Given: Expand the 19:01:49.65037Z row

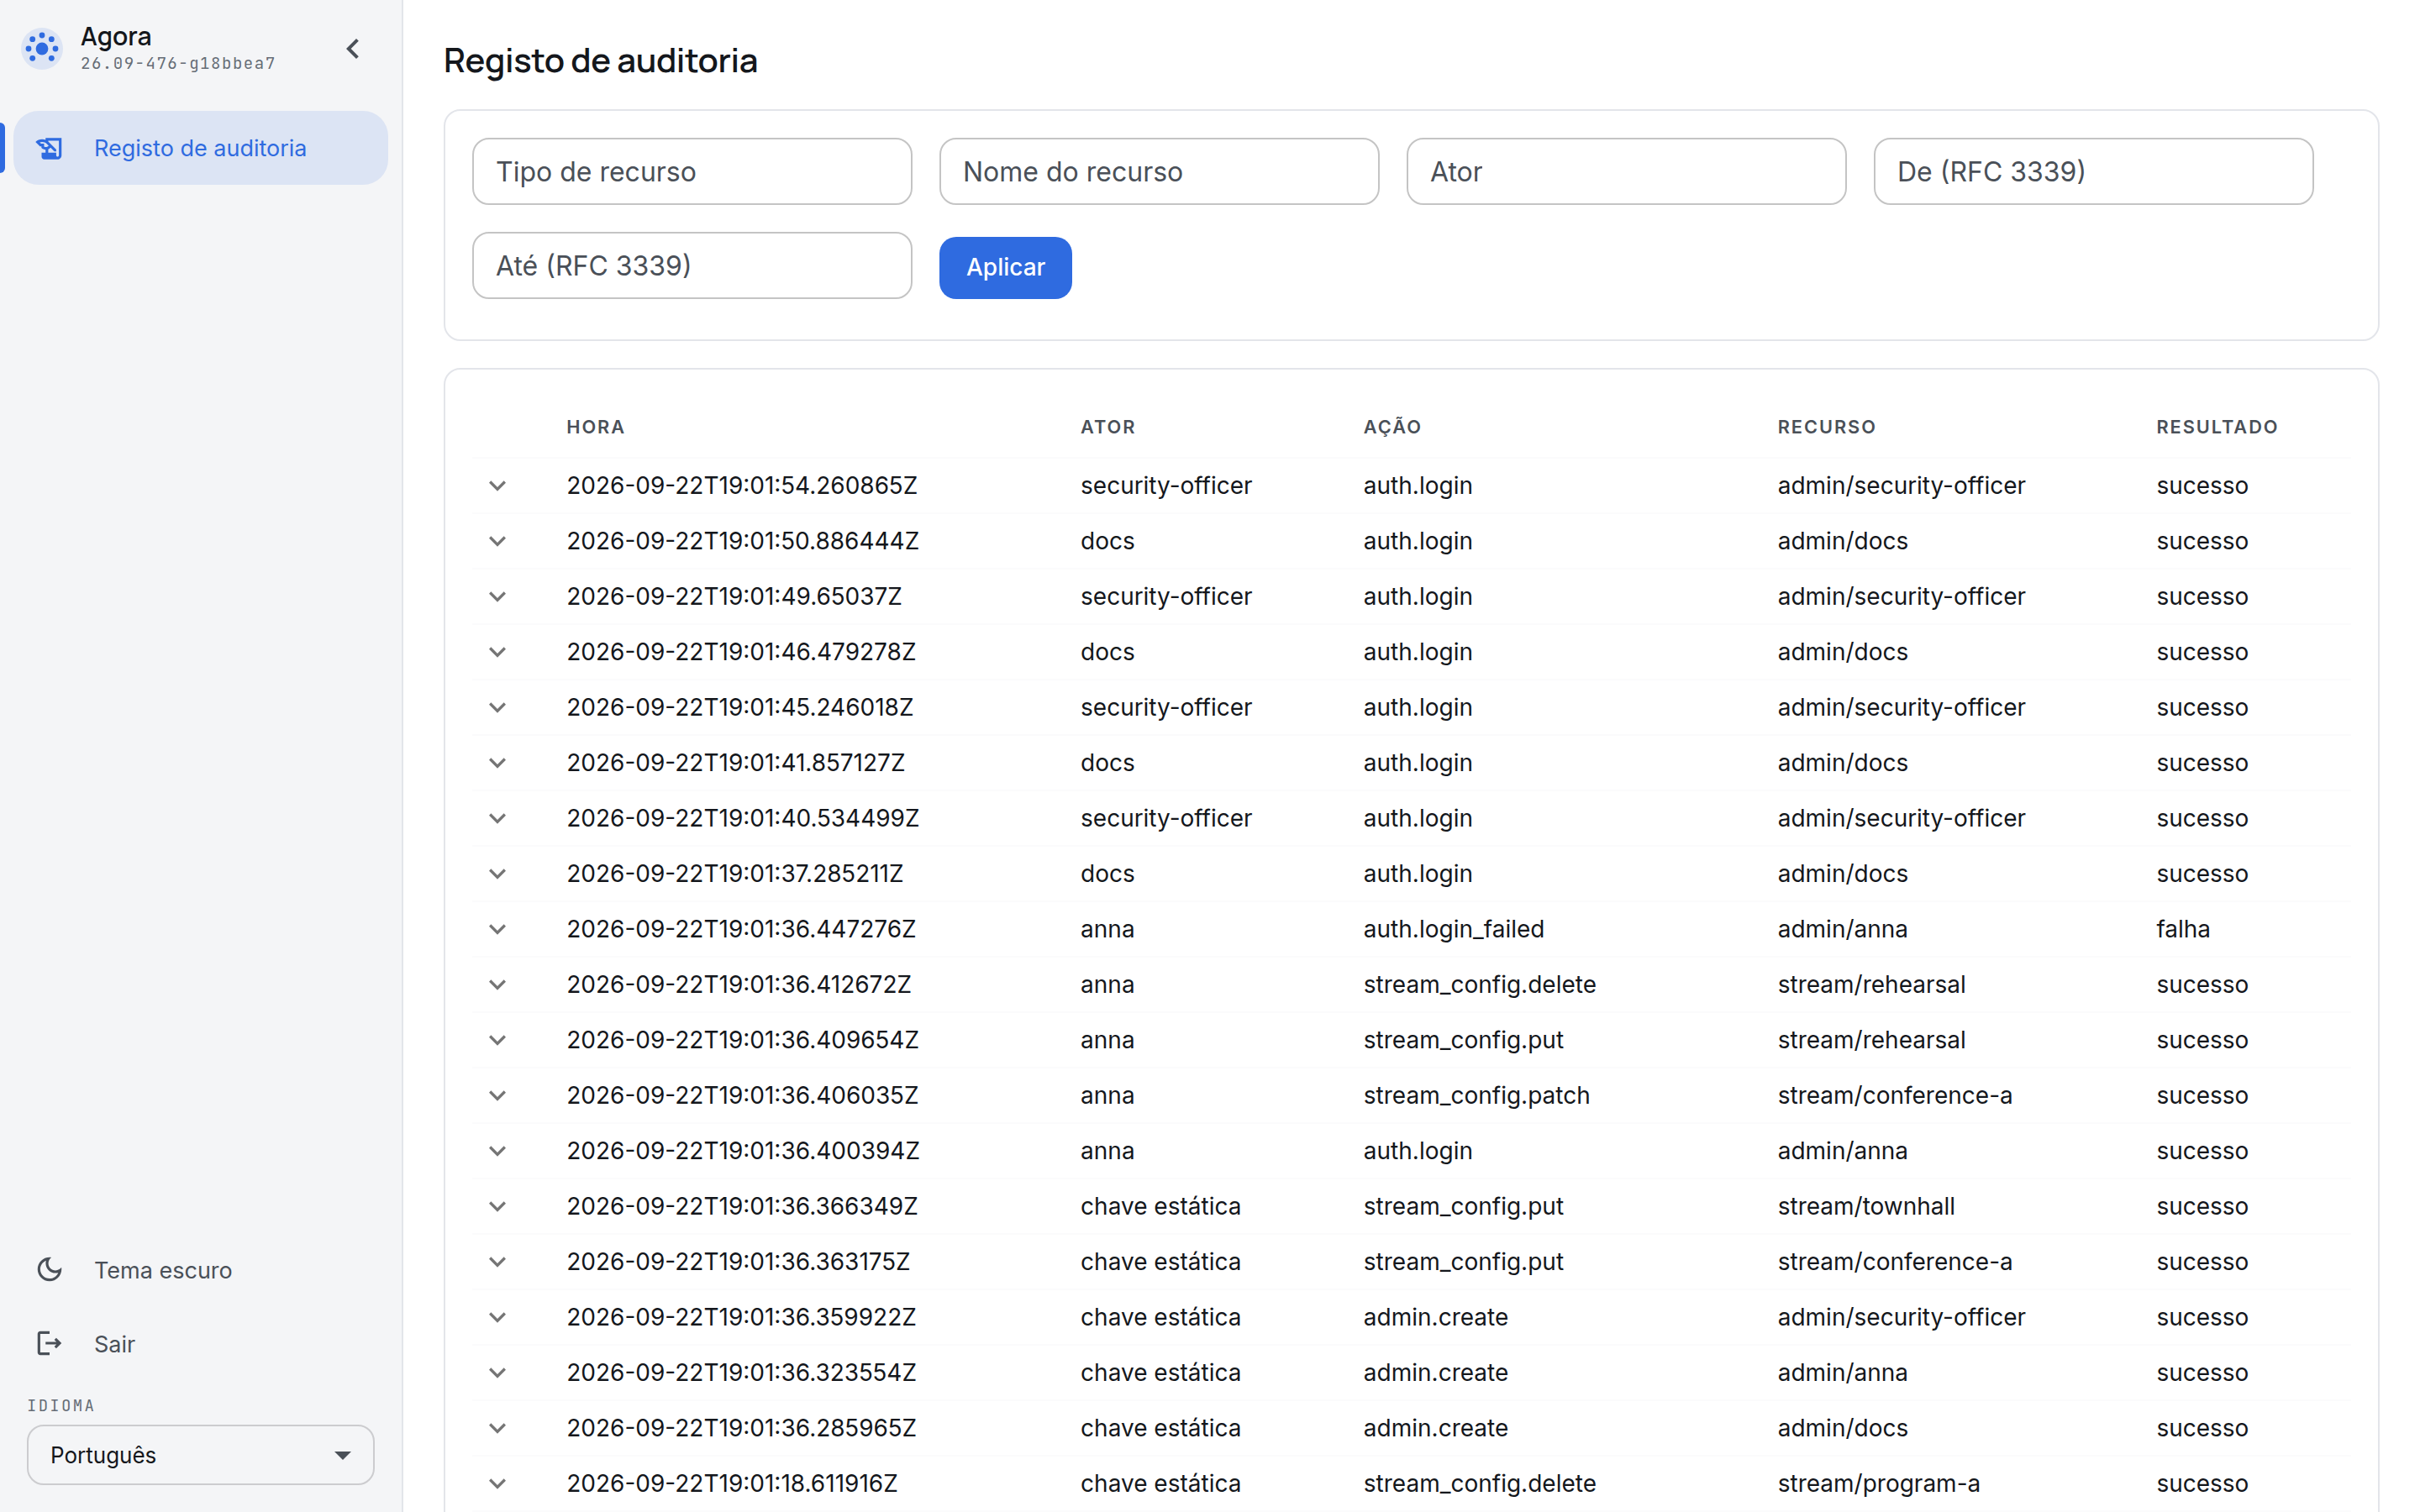Looking at the screenshot, I should 497,597.
